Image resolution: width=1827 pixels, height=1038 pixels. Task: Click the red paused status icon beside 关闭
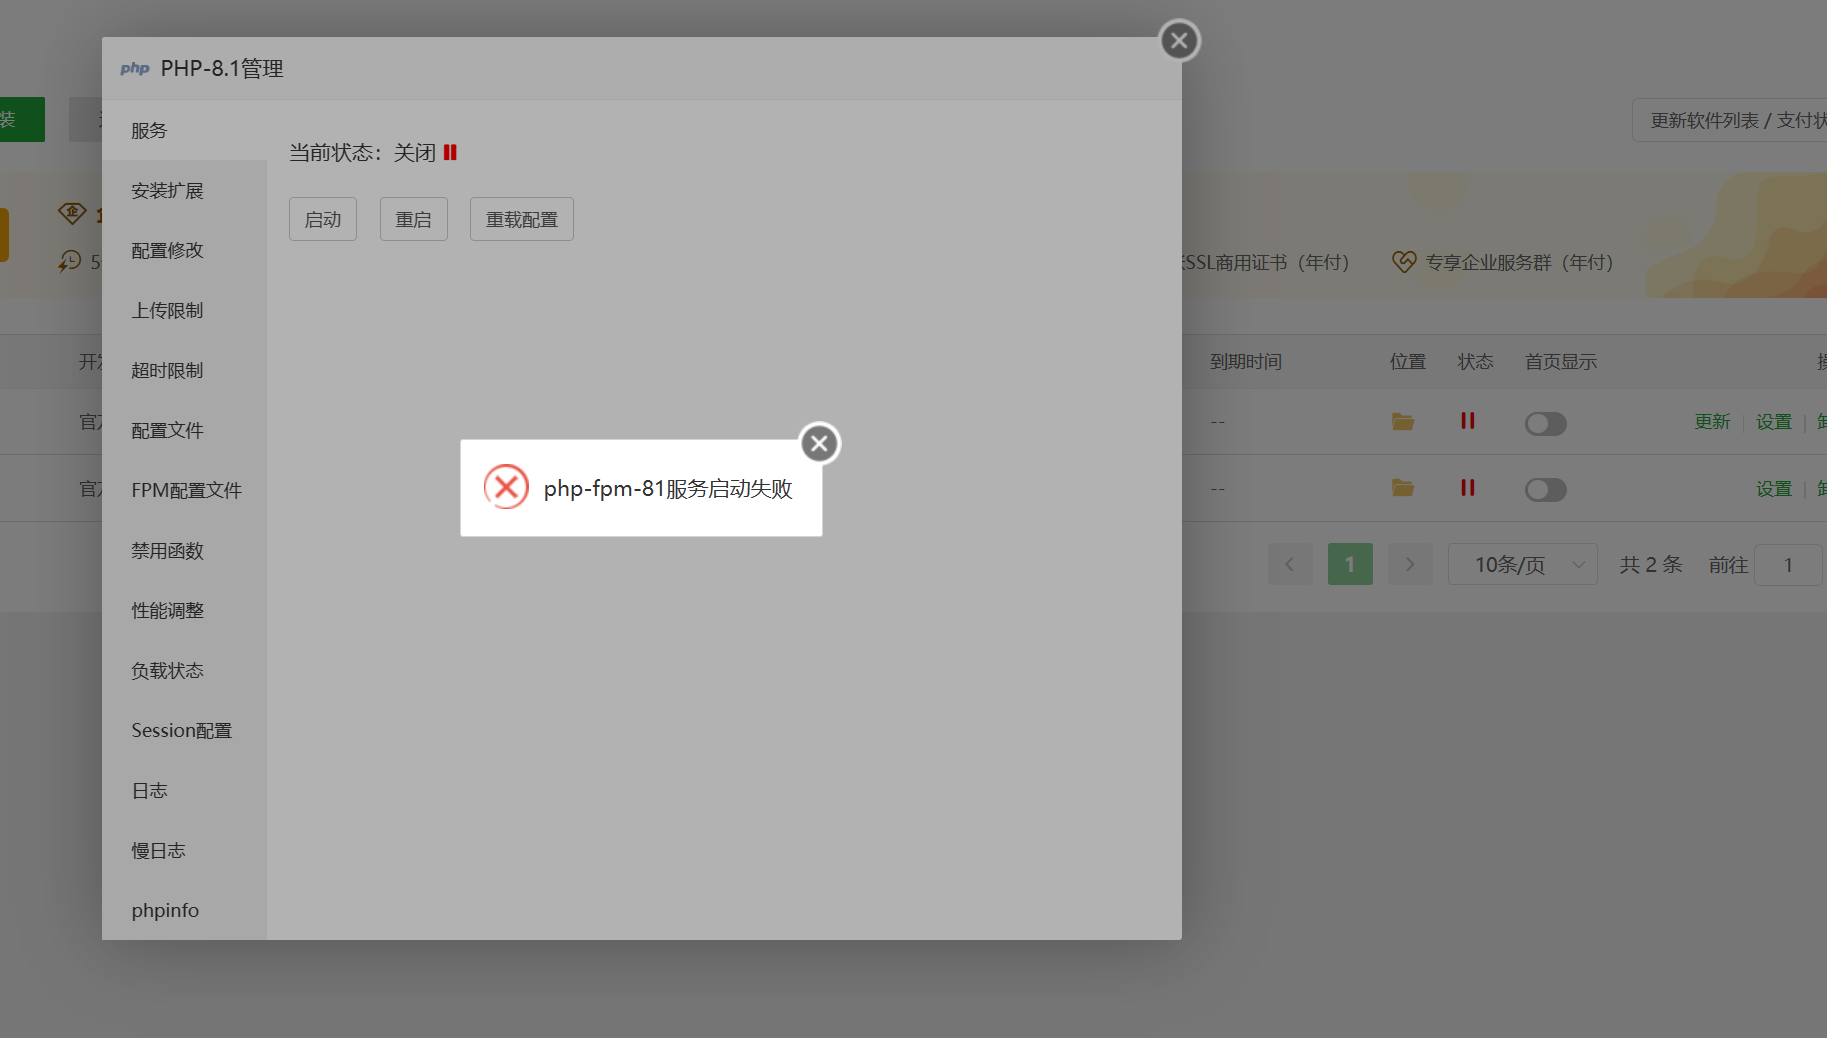click(x=450, y=152)
